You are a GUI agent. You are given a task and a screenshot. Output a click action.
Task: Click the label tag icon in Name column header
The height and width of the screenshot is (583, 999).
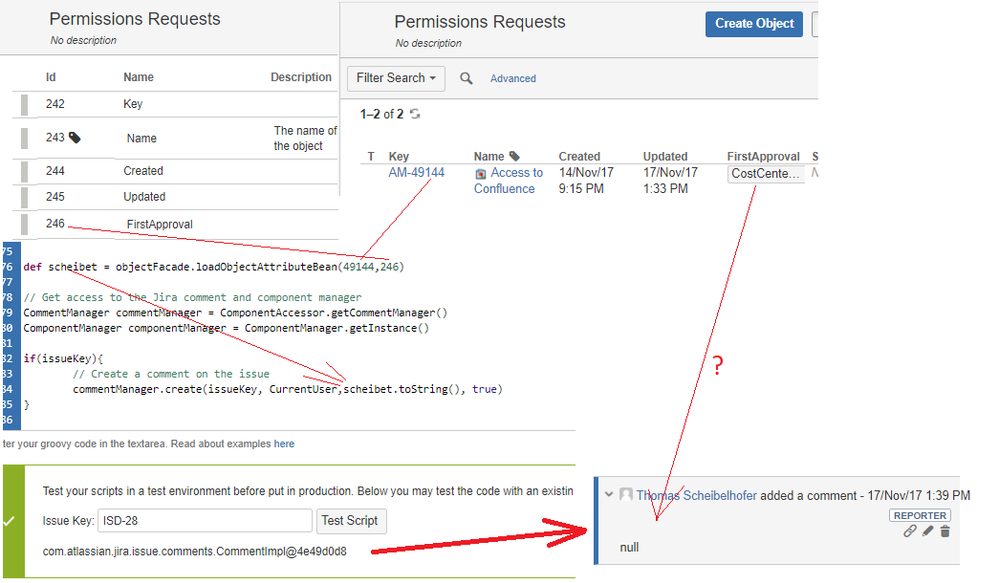tap(515, 156)
